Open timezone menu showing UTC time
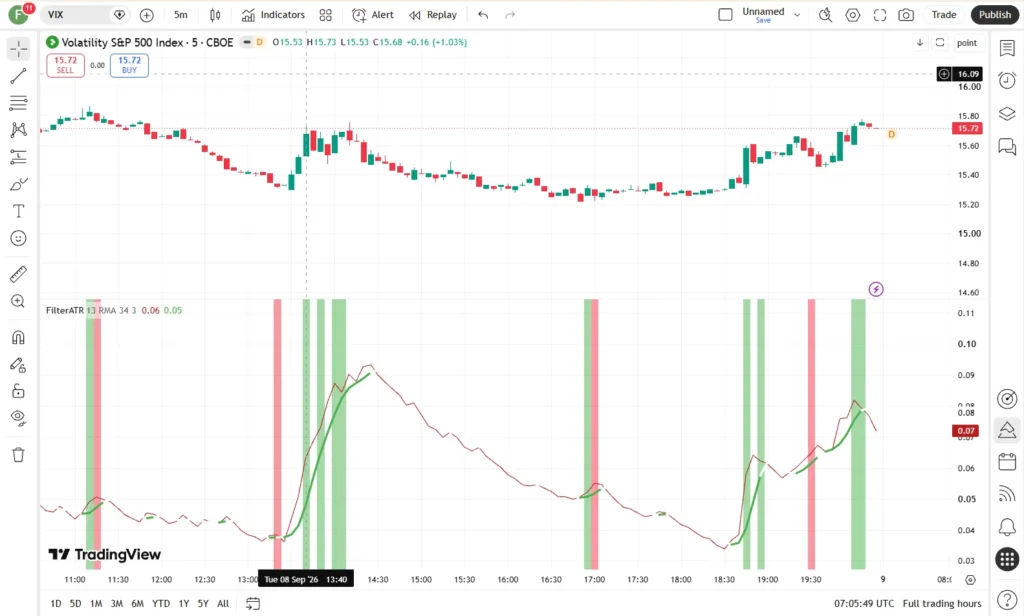 click(864, 604)
